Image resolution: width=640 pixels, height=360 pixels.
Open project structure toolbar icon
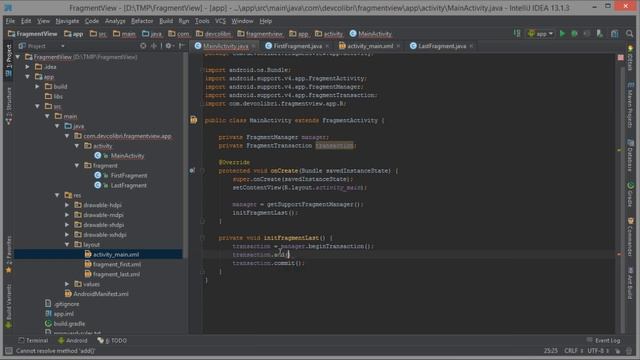[615, 33]
